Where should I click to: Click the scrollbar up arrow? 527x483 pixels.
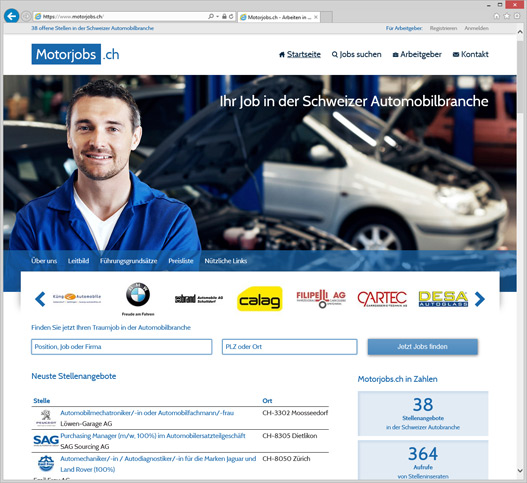[x=520, y=32]
